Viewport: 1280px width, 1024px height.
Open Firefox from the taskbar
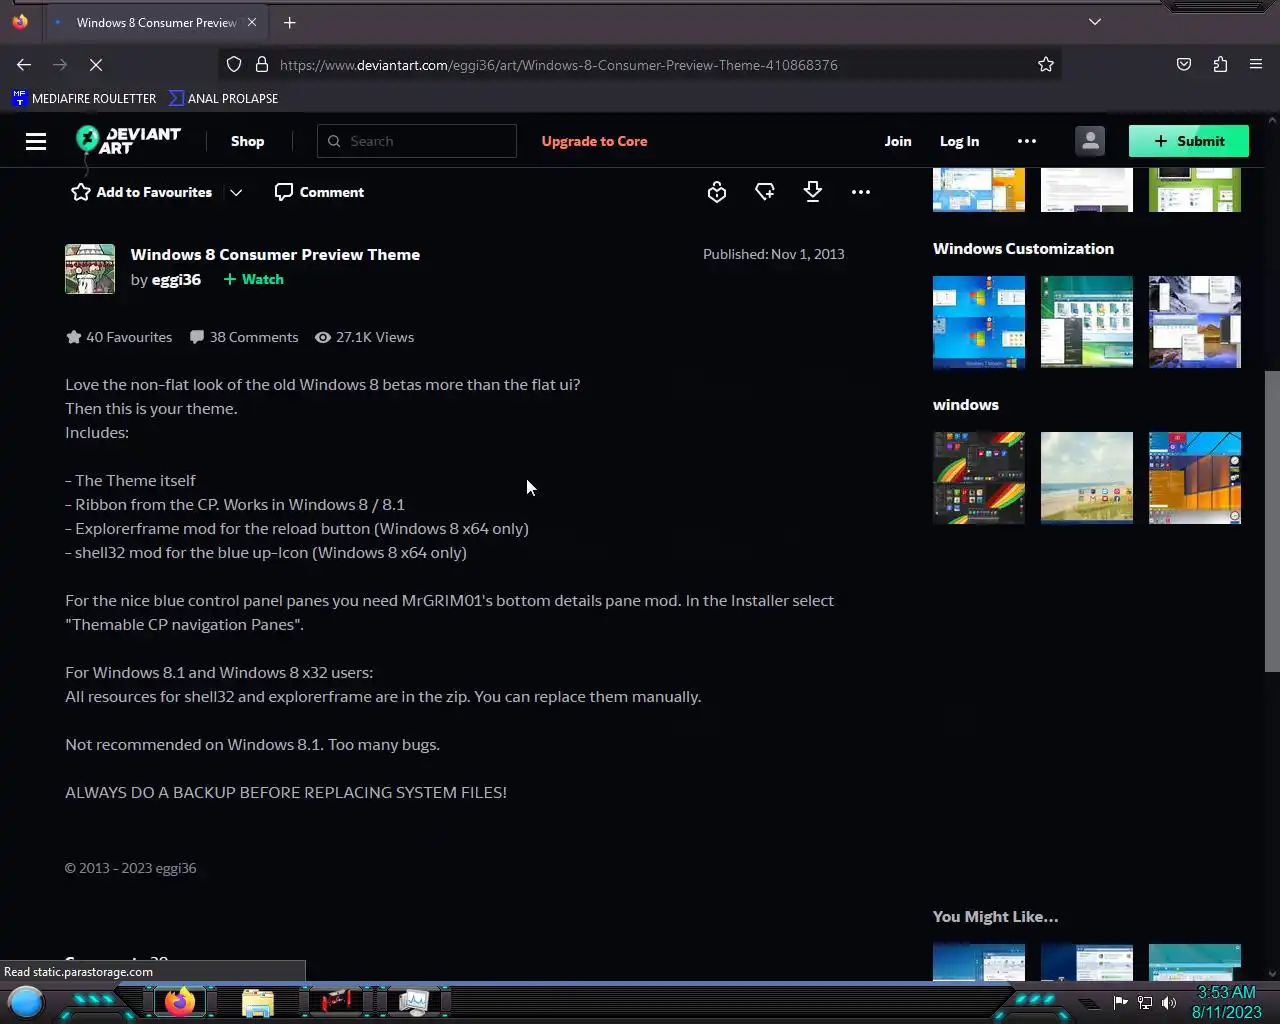click(180, 1001)
